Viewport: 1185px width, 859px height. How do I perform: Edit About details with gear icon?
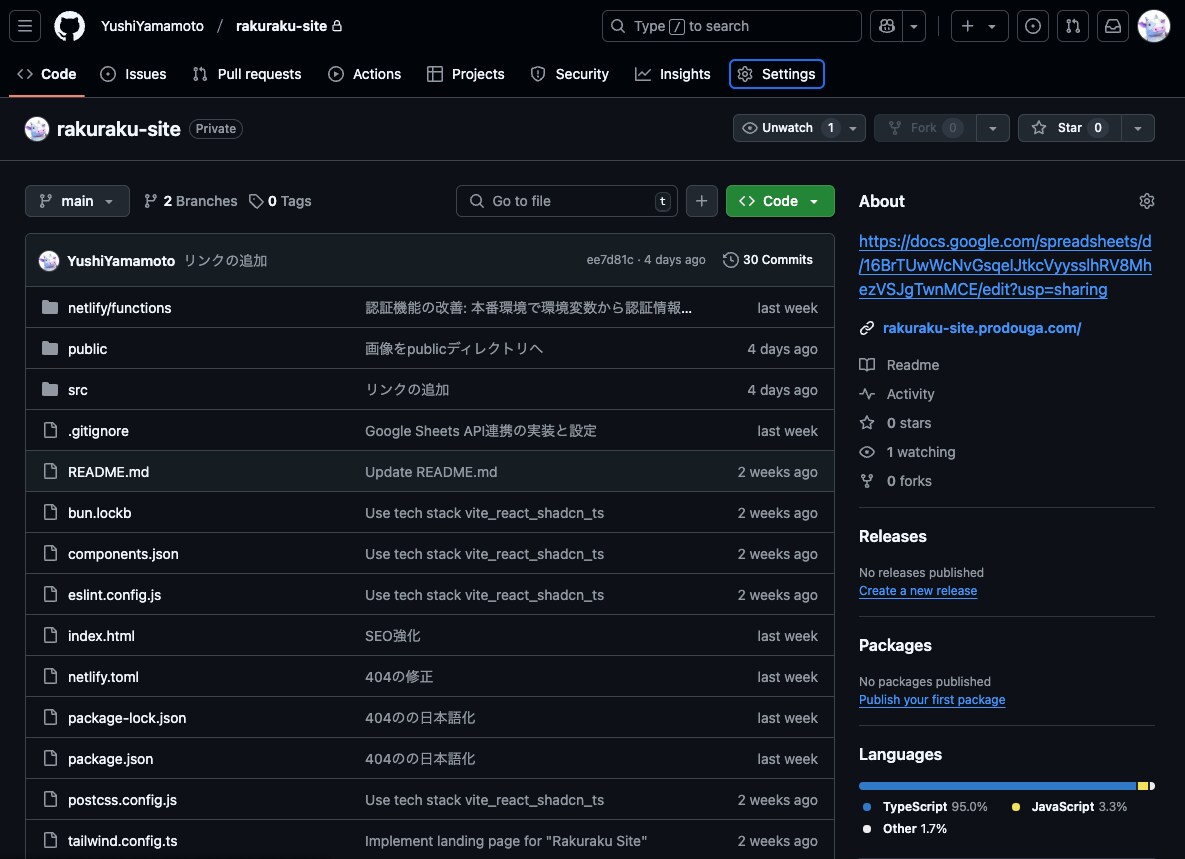1146,201
